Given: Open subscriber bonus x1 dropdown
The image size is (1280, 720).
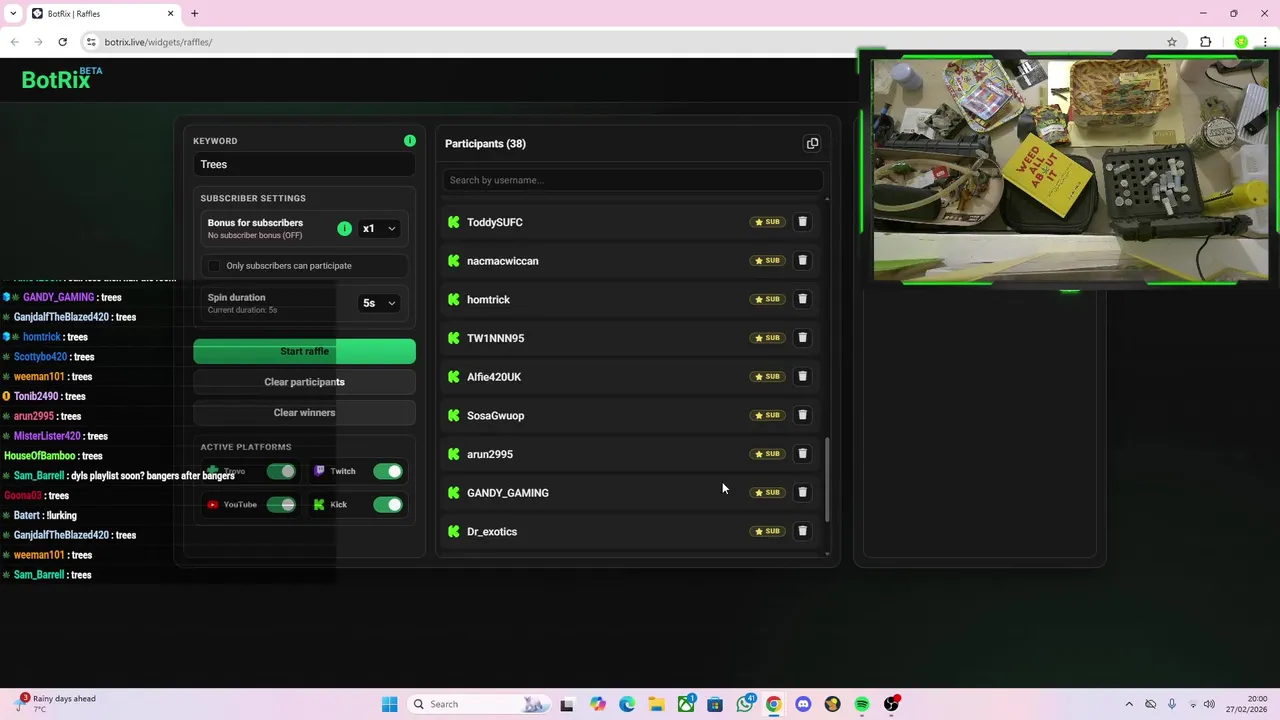Looking at the screenshot, I should click(x=379, y=229).
